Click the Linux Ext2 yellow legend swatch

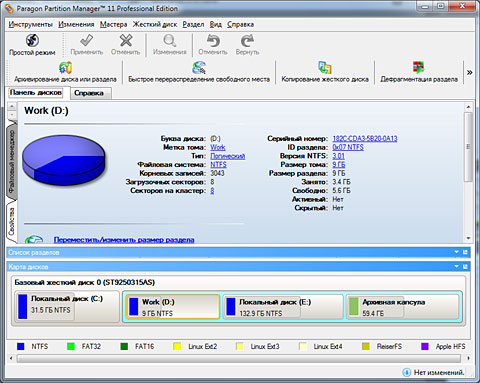(x=177, y=346)
